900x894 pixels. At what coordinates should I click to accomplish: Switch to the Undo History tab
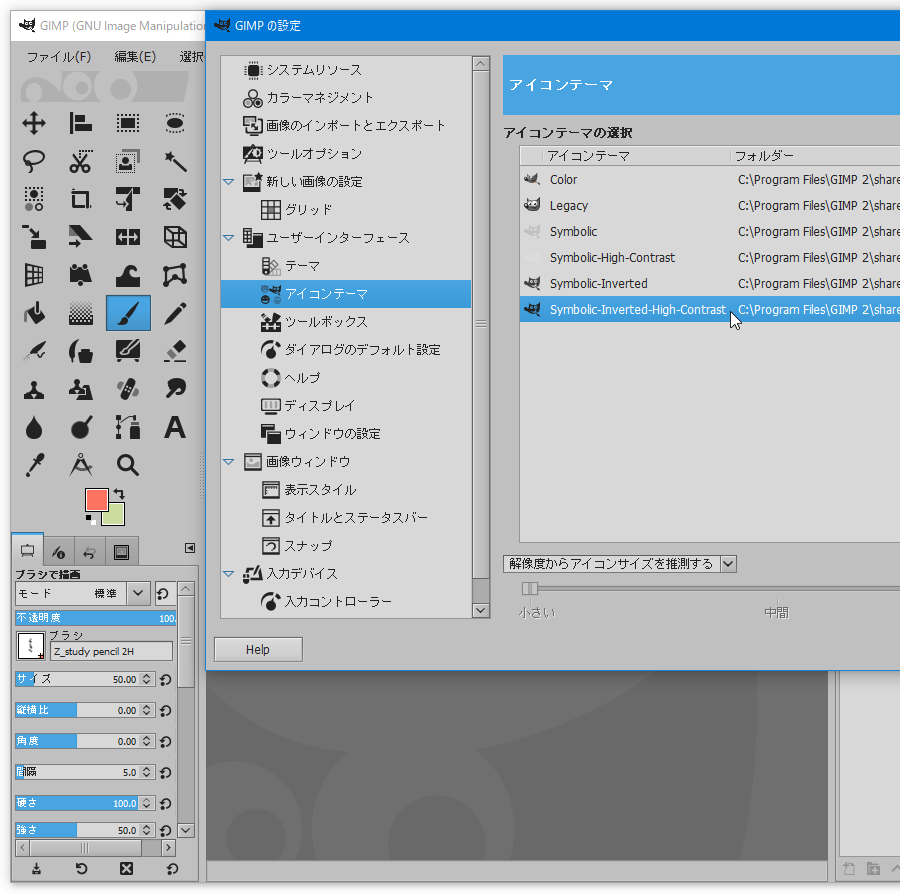tap(90, 553)
